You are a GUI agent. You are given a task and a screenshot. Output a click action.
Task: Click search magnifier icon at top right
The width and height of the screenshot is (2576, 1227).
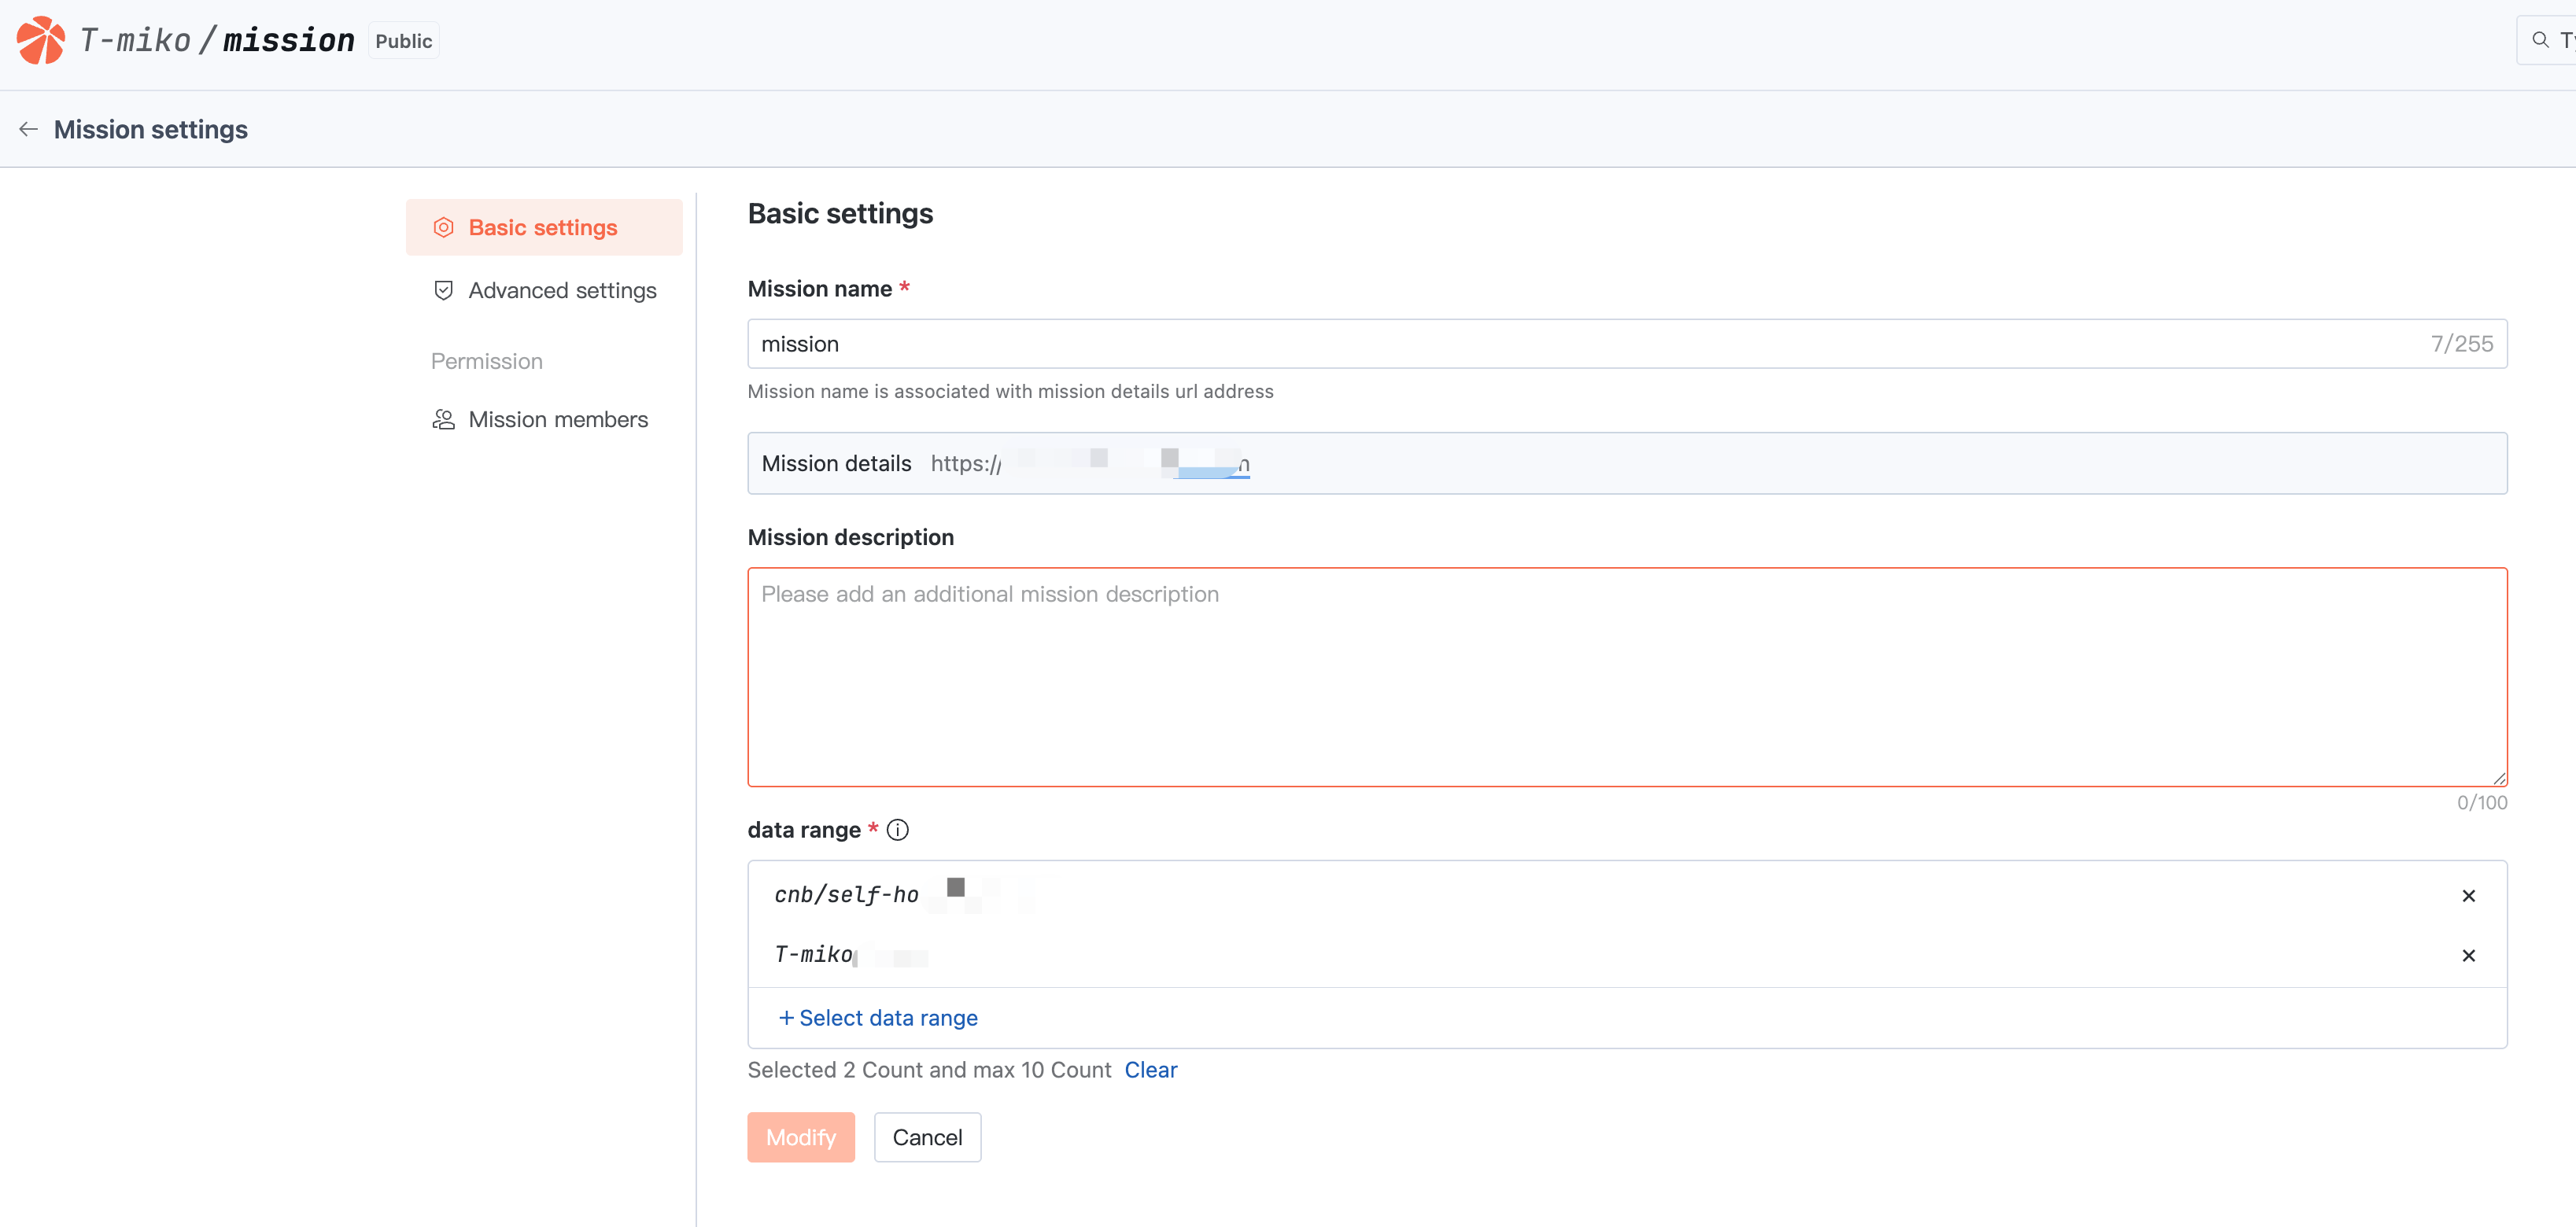pos(2540,40)
